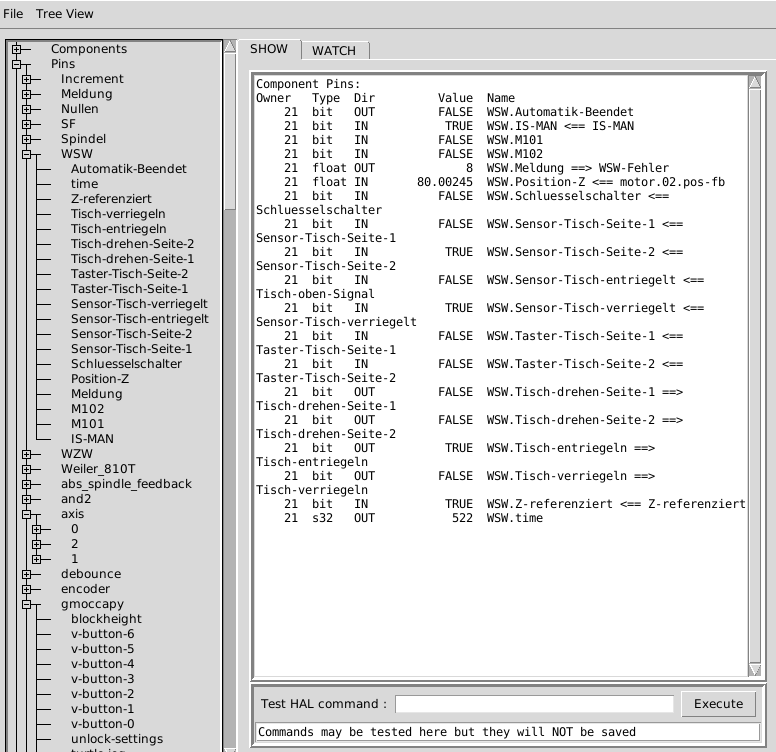Click WSW.Meldung ==> WSW-Fehler entry
Viewport: 776px width, 752px height.
point(578,168)
